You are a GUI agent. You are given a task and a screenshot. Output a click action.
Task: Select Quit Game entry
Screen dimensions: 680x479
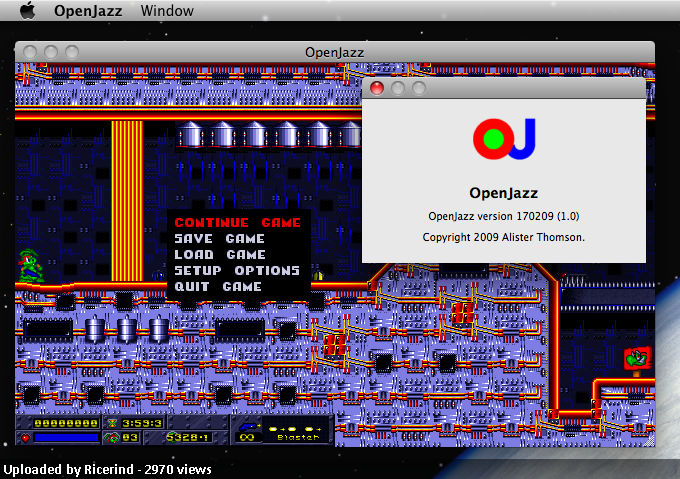tap(218, 287)
